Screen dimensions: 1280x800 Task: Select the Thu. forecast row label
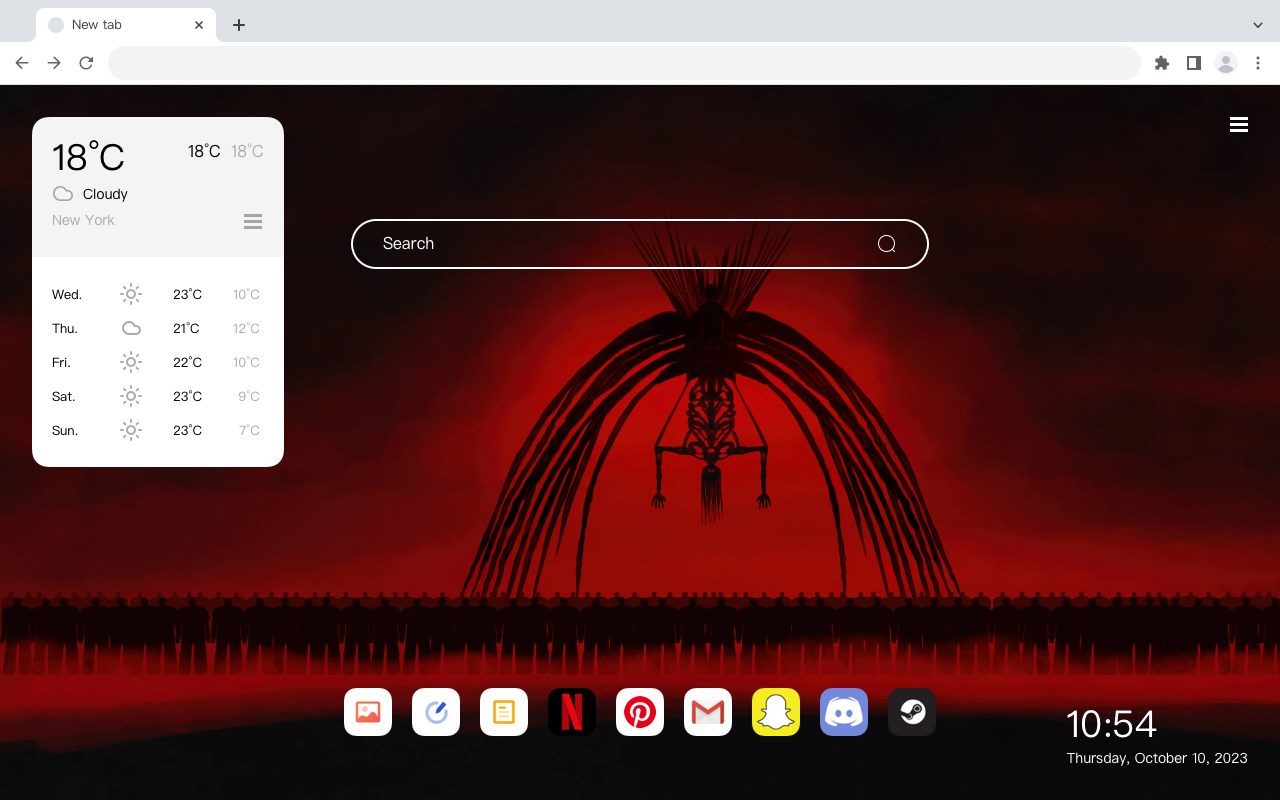(x=65, y=328)
